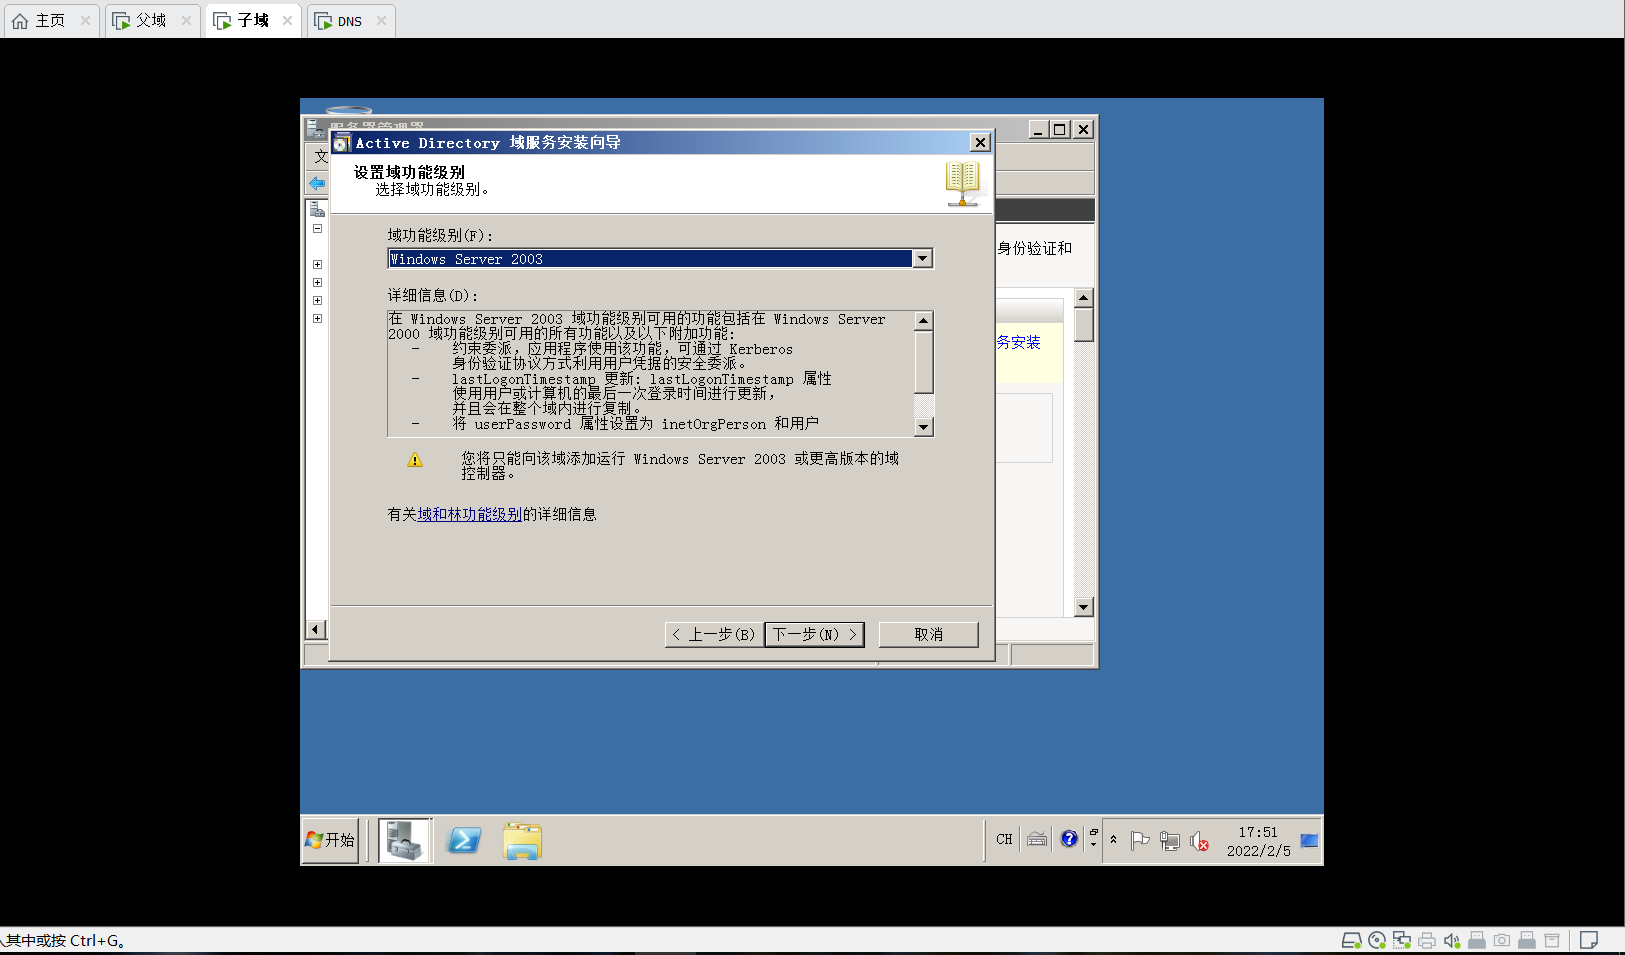The image size is (1625, 955).
Task: Click the 设置域功能级别 heading
Action: pyautogui.click(x=409, y=172)
